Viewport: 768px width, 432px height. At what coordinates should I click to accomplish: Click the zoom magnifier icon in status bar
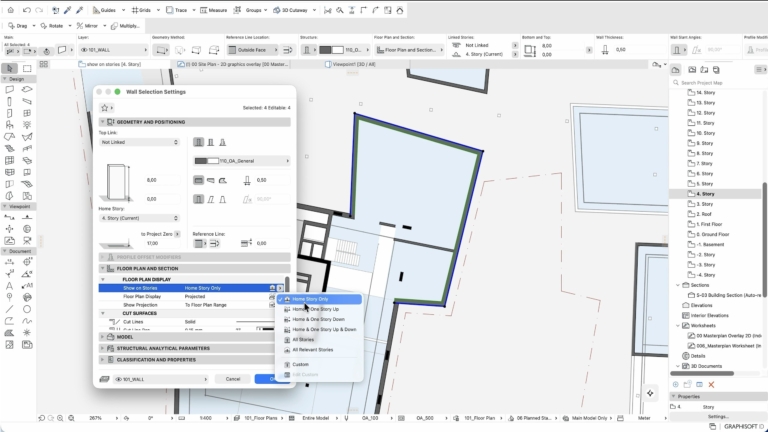(x=60, y=418)
